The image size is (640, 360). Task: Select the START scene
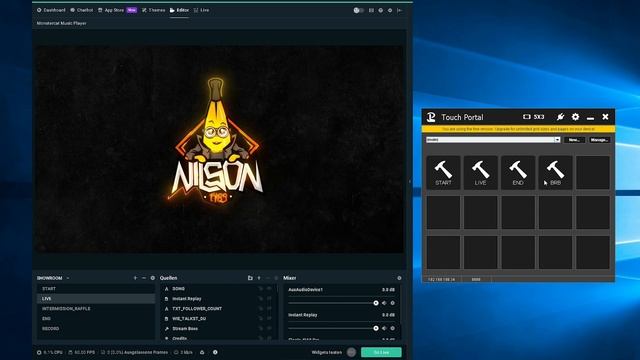pos(96,289)
